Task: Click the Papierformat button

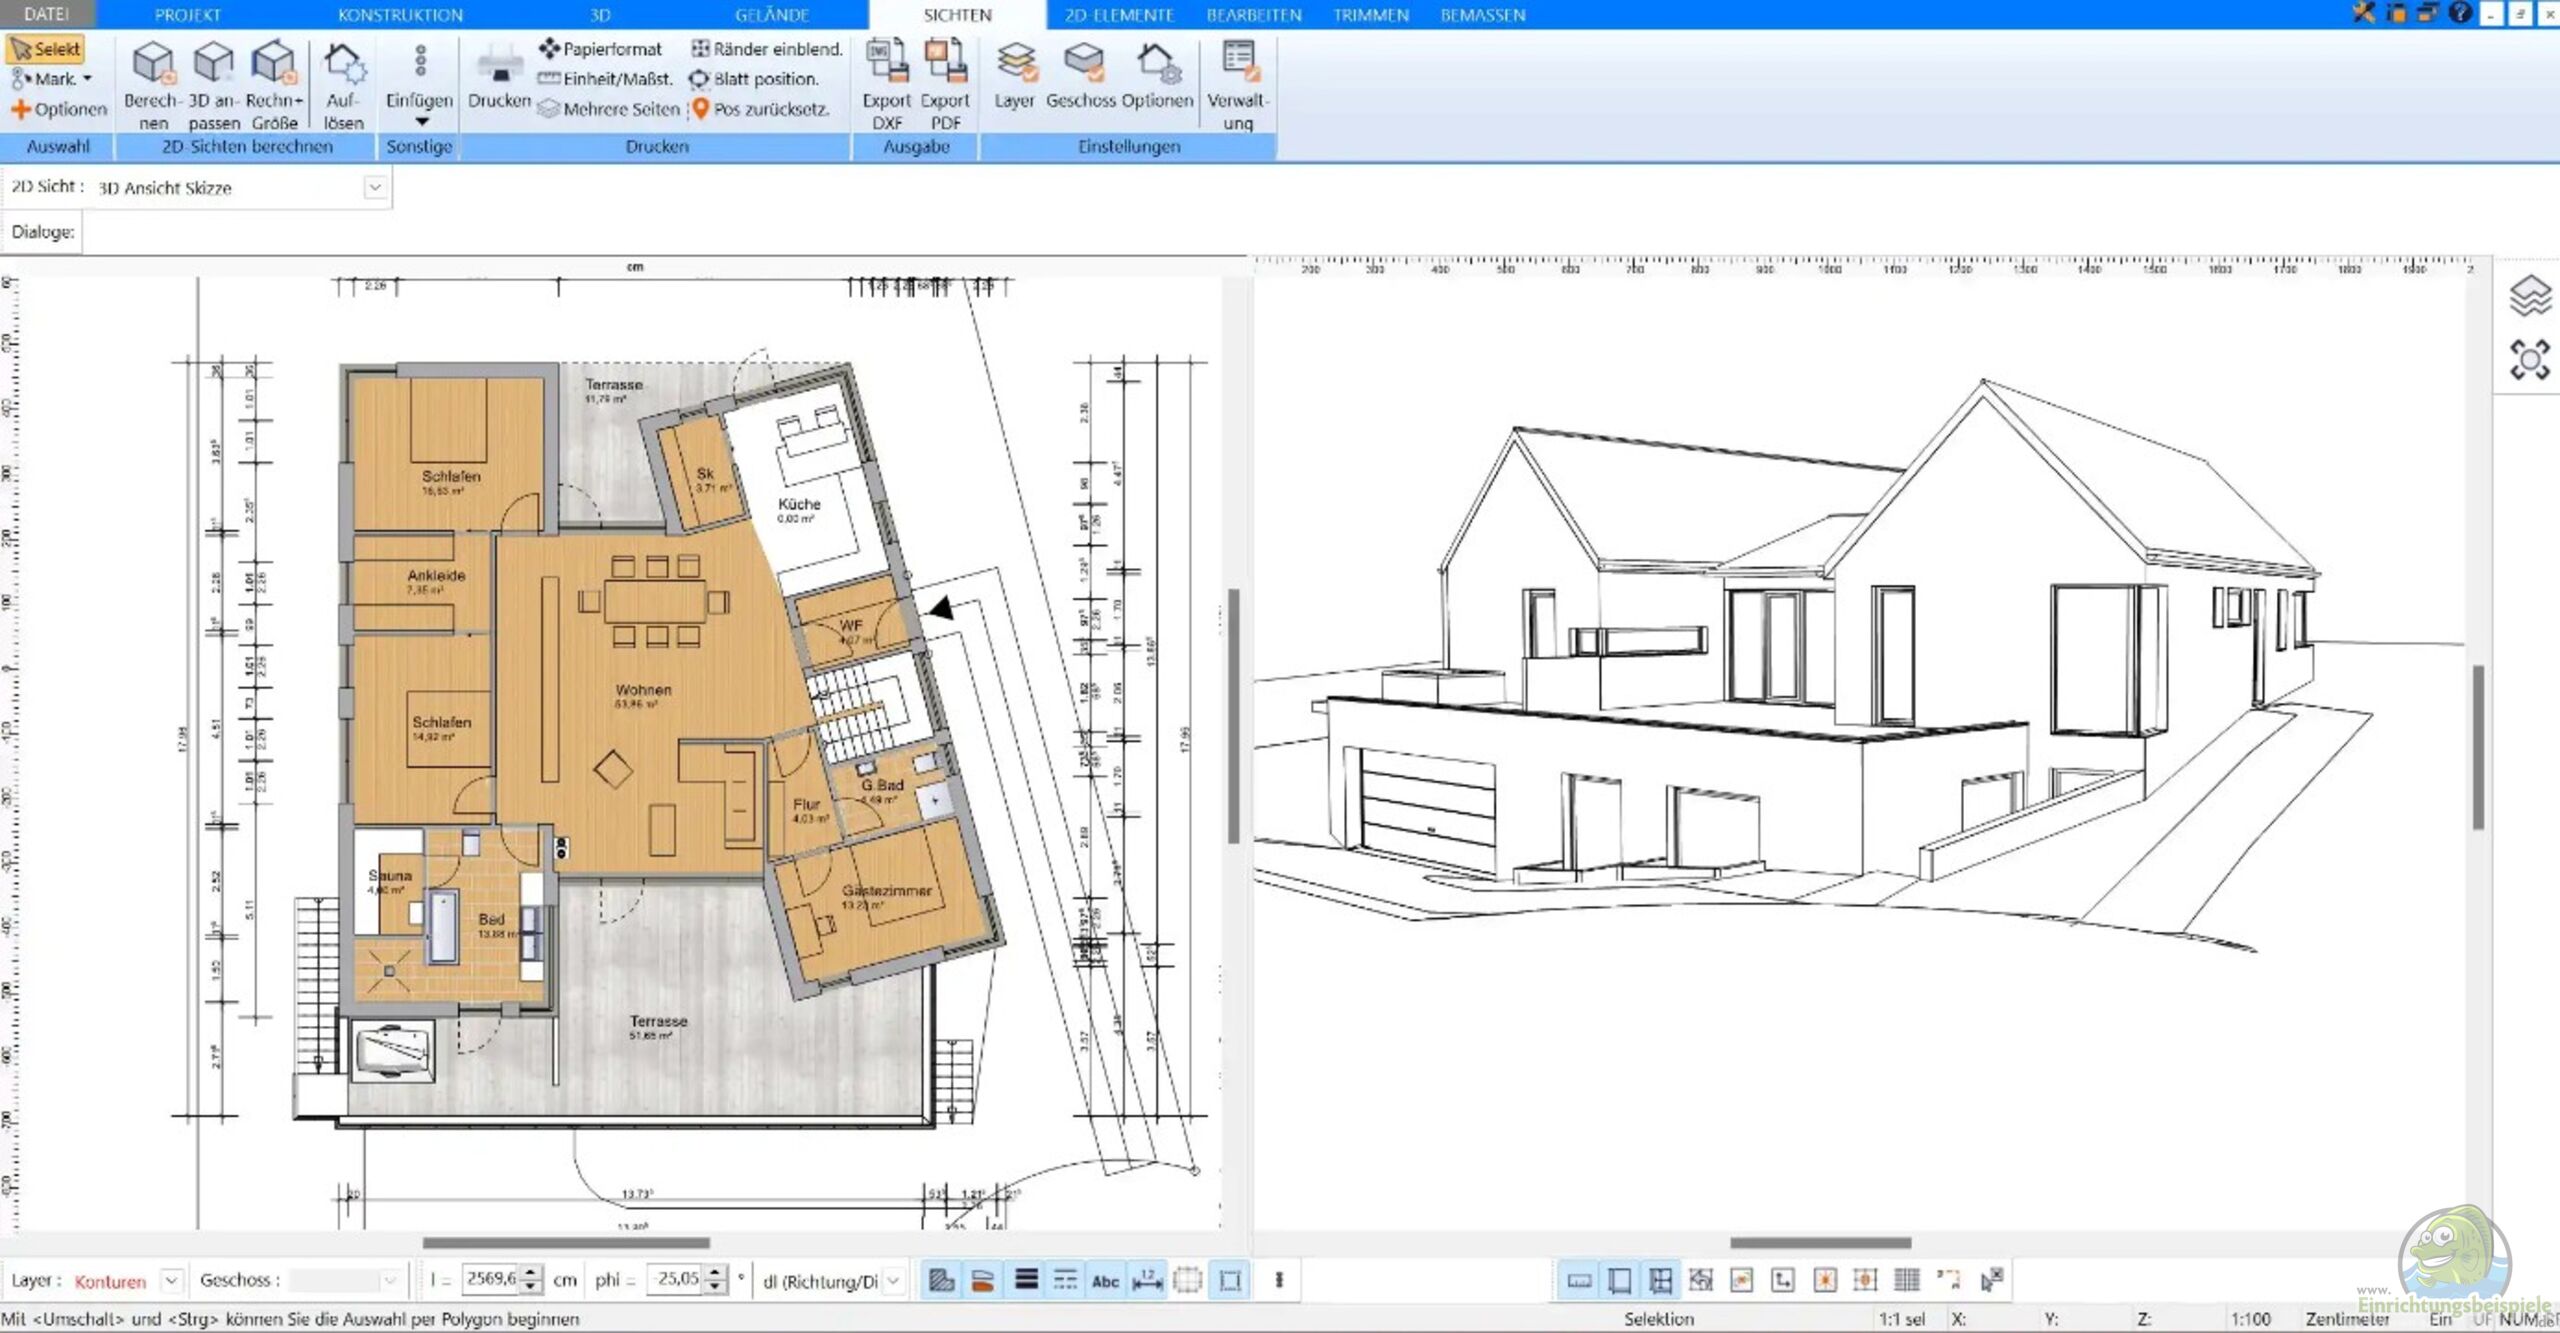Action: pyautogui.click(x=601, y=49)
